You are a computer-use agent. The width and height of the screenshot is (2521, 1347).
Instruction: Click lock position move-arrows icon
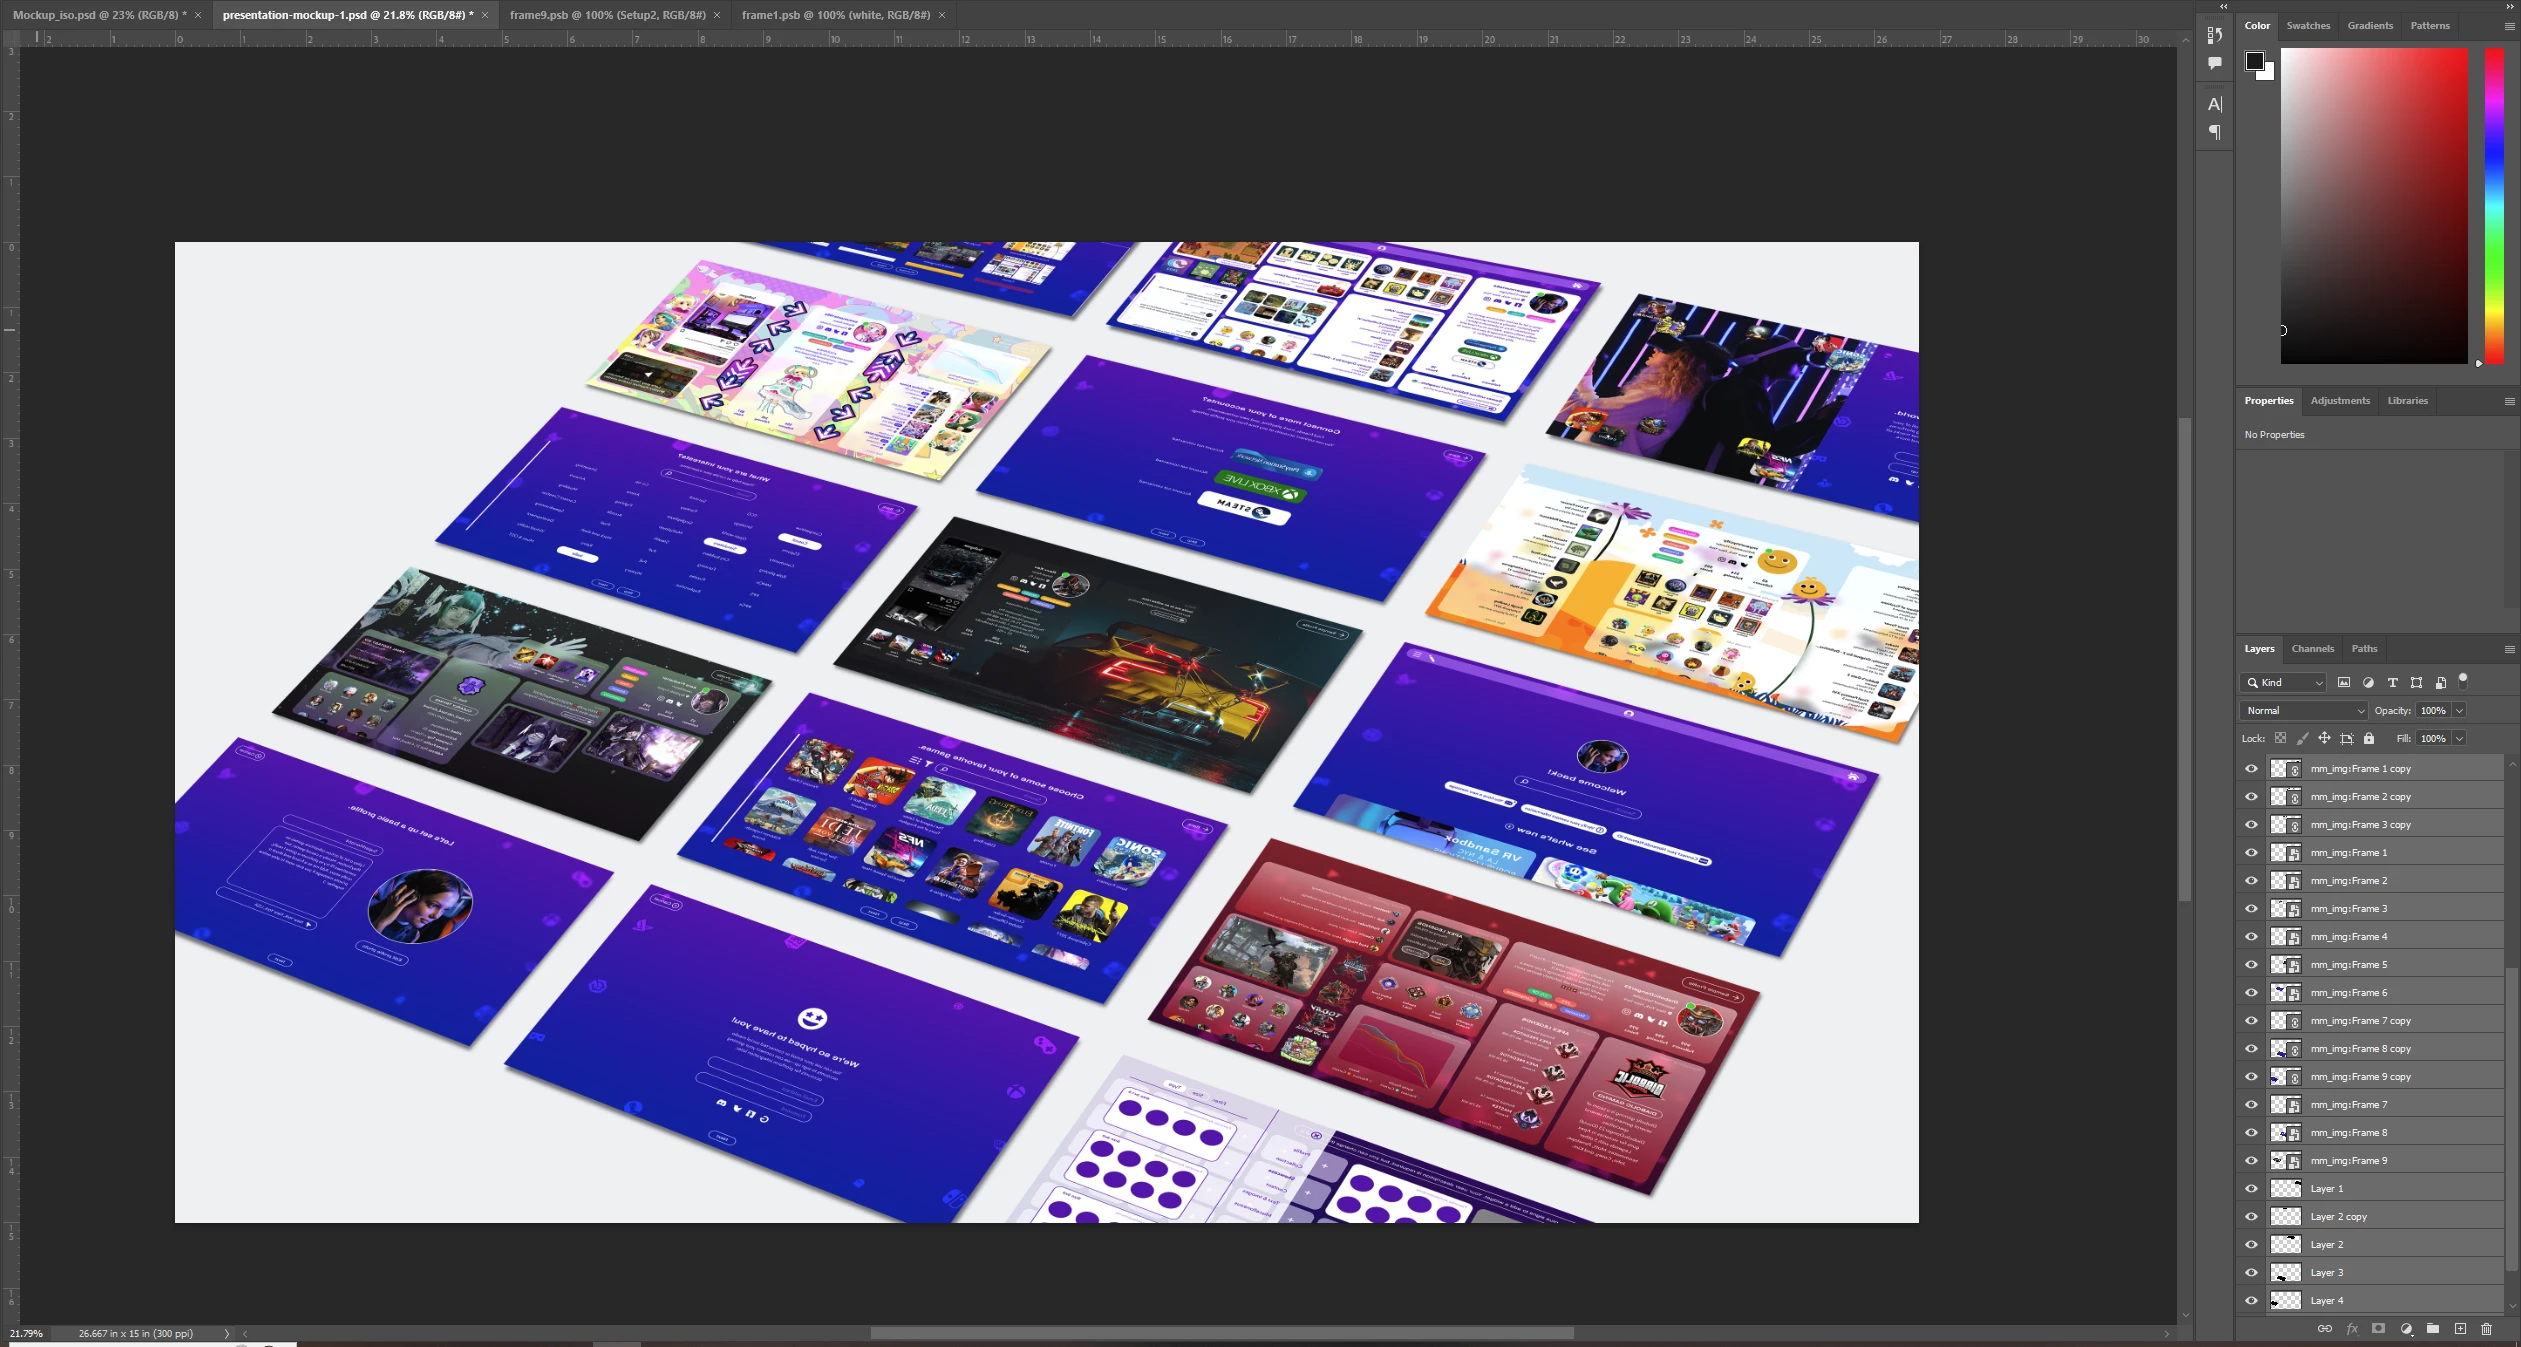point(2324,739)
